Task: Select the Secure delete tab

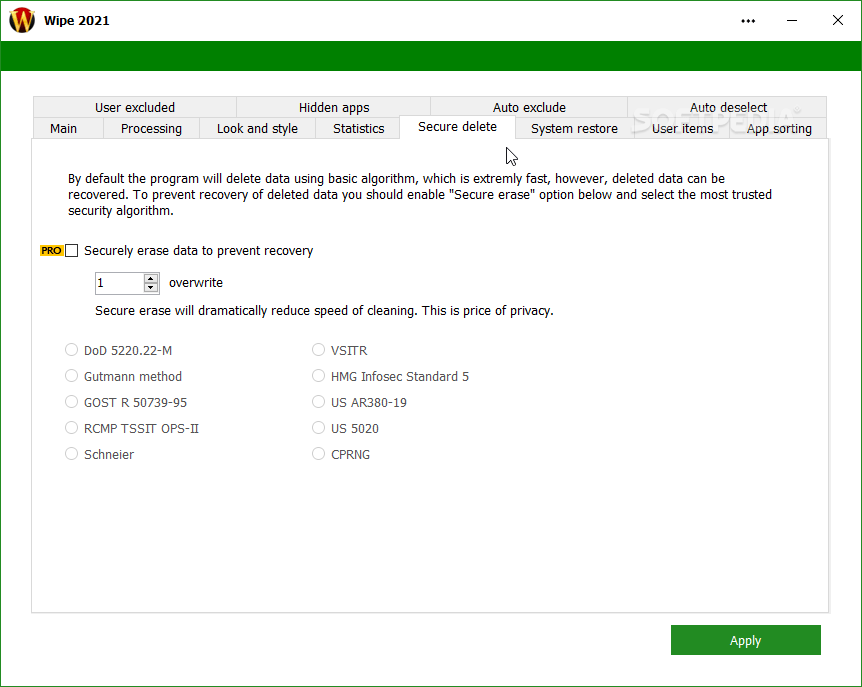Action: [457, 127]
